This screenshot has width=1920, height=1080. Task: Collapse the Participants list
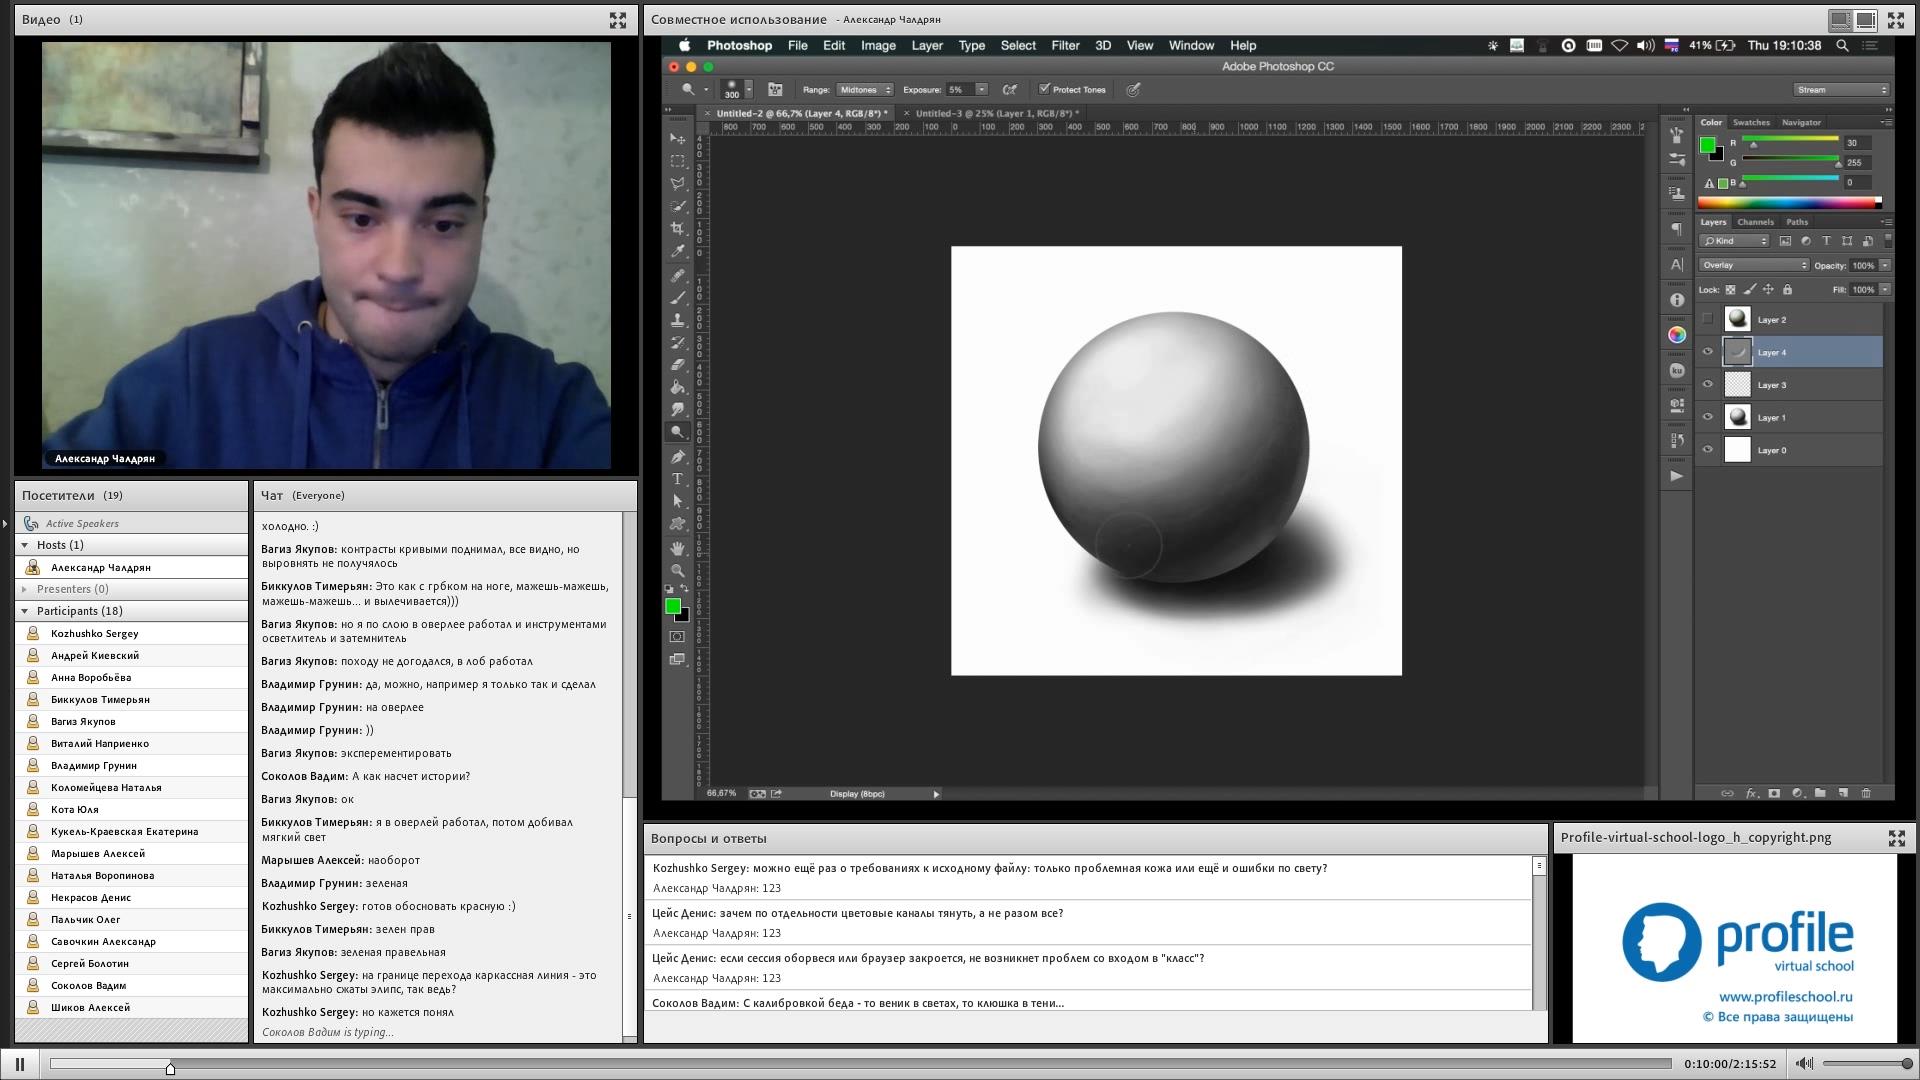[25, 611]
